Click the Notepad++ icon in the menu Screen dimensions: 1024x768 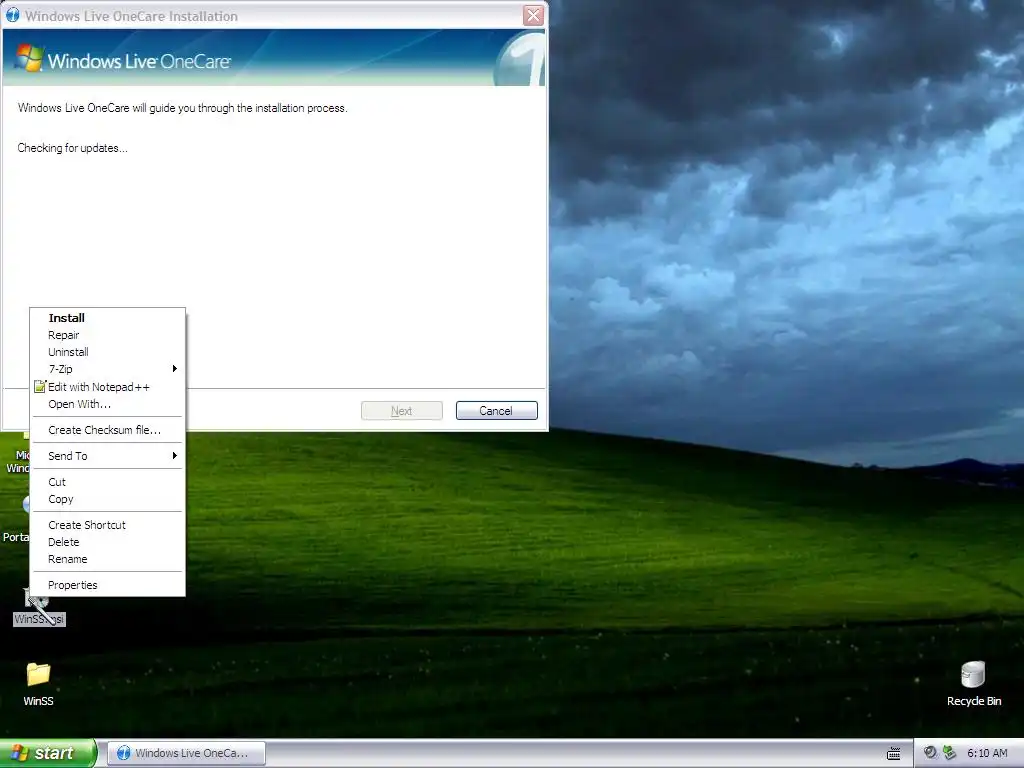[40, 387]
